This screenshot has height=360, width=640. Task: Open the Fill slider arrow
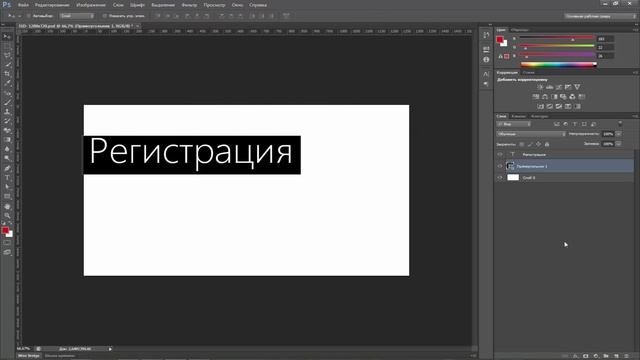click(x=619, y=144)
